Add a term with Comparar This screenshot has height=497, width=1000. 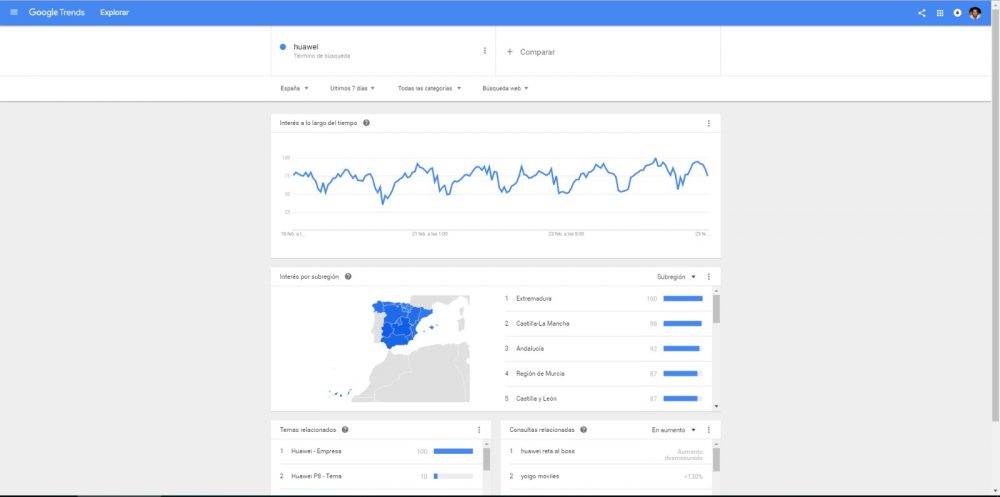(608, 52)
